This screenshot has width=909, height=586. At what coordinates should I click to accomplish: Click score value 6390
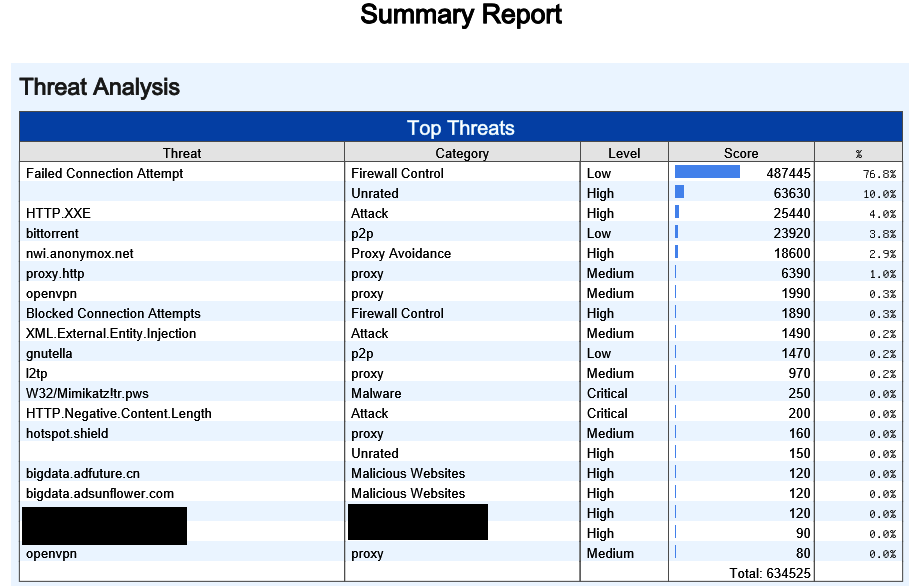point(795,273)
